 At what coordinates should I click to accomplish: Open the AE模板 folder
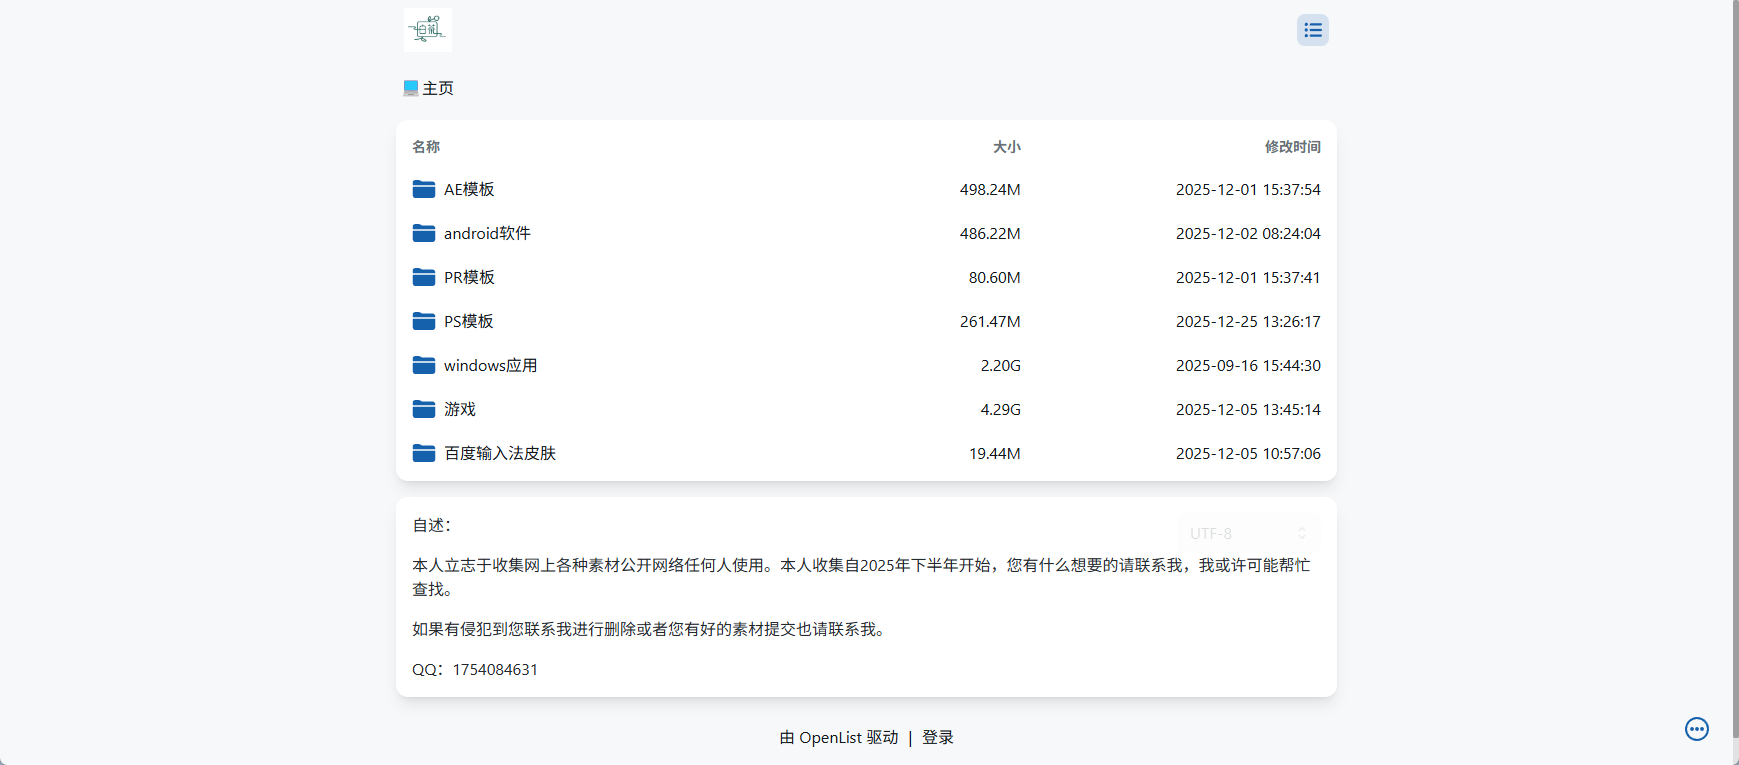(866, 189)
